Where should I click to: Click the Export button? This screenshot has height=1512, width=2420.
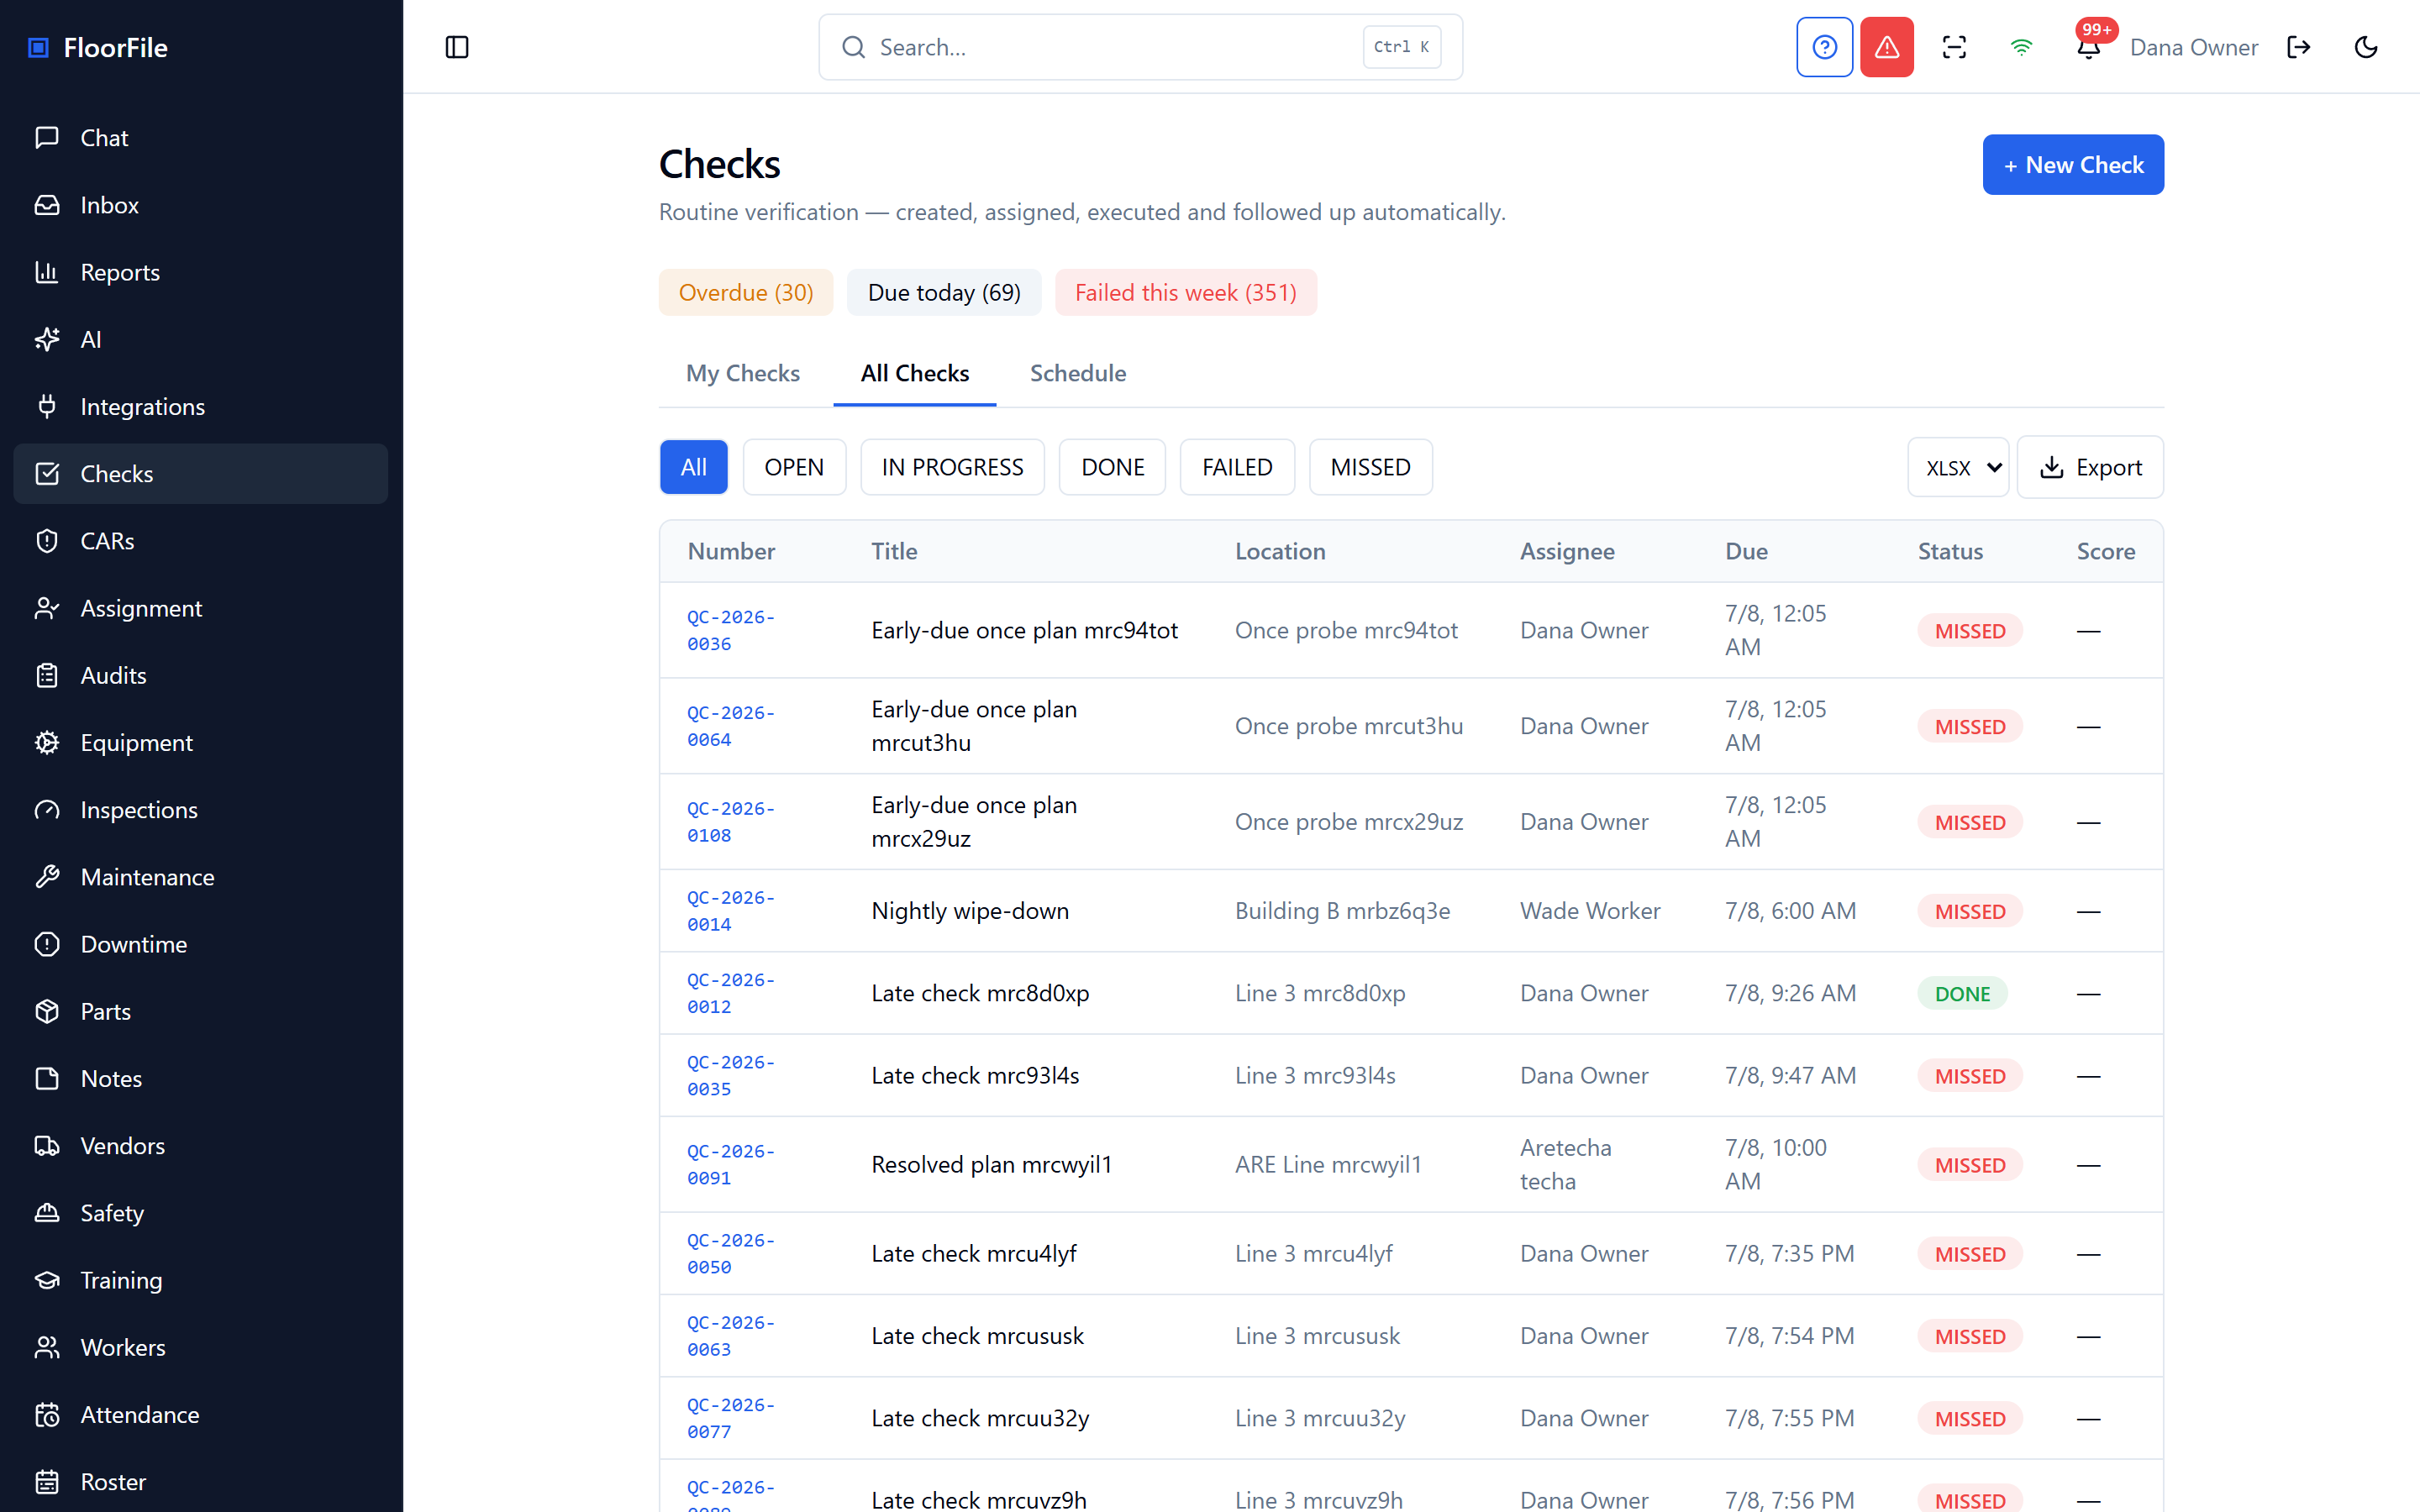click(x=2090, y=467)
